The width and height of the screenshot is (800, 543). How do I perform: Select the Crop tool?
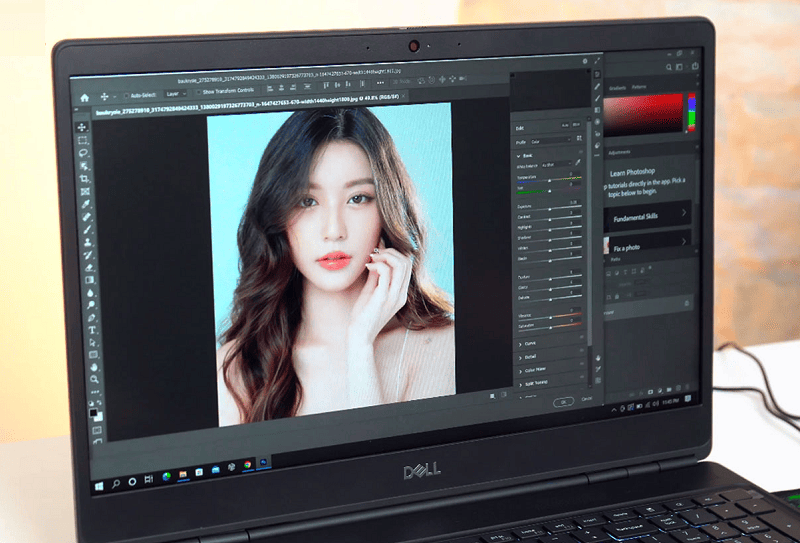coord(85,178)
